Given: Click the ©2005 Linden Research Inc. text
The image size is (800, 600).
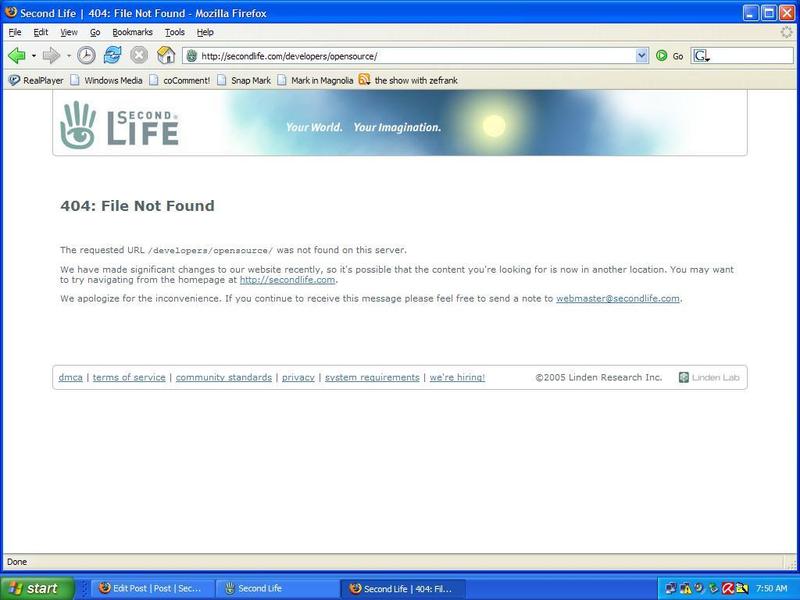Looking at the screenshot, I should click(x=598, y=378).
